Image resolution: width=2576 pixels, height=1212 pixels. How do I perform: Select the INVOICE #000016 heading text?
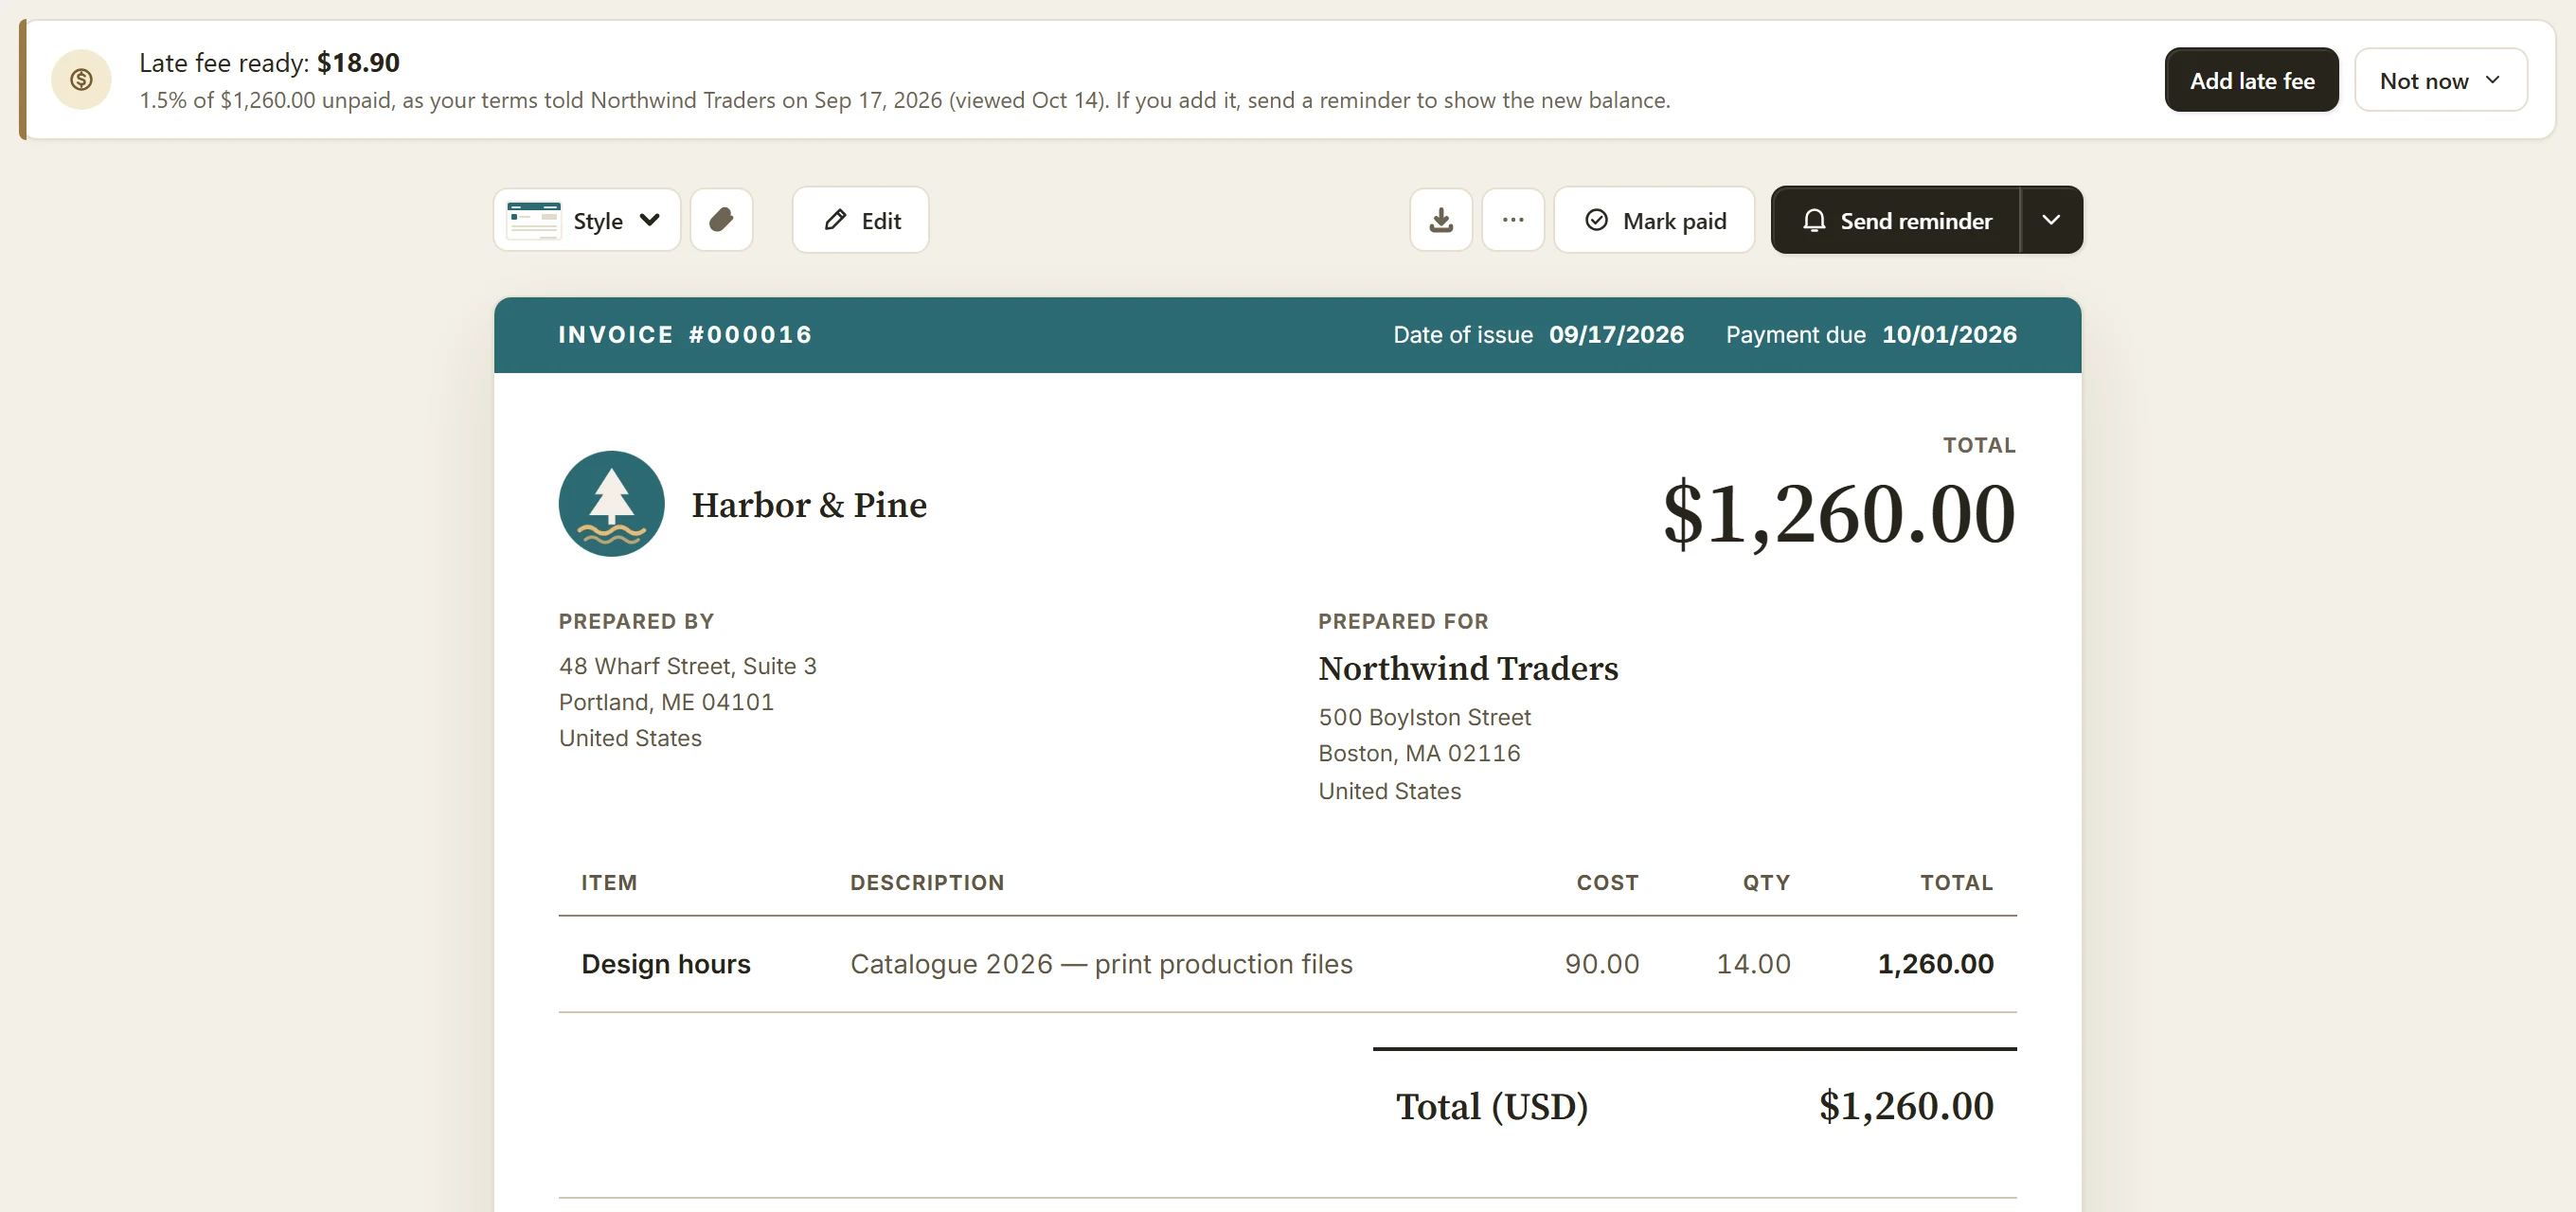tap(685, 335)
